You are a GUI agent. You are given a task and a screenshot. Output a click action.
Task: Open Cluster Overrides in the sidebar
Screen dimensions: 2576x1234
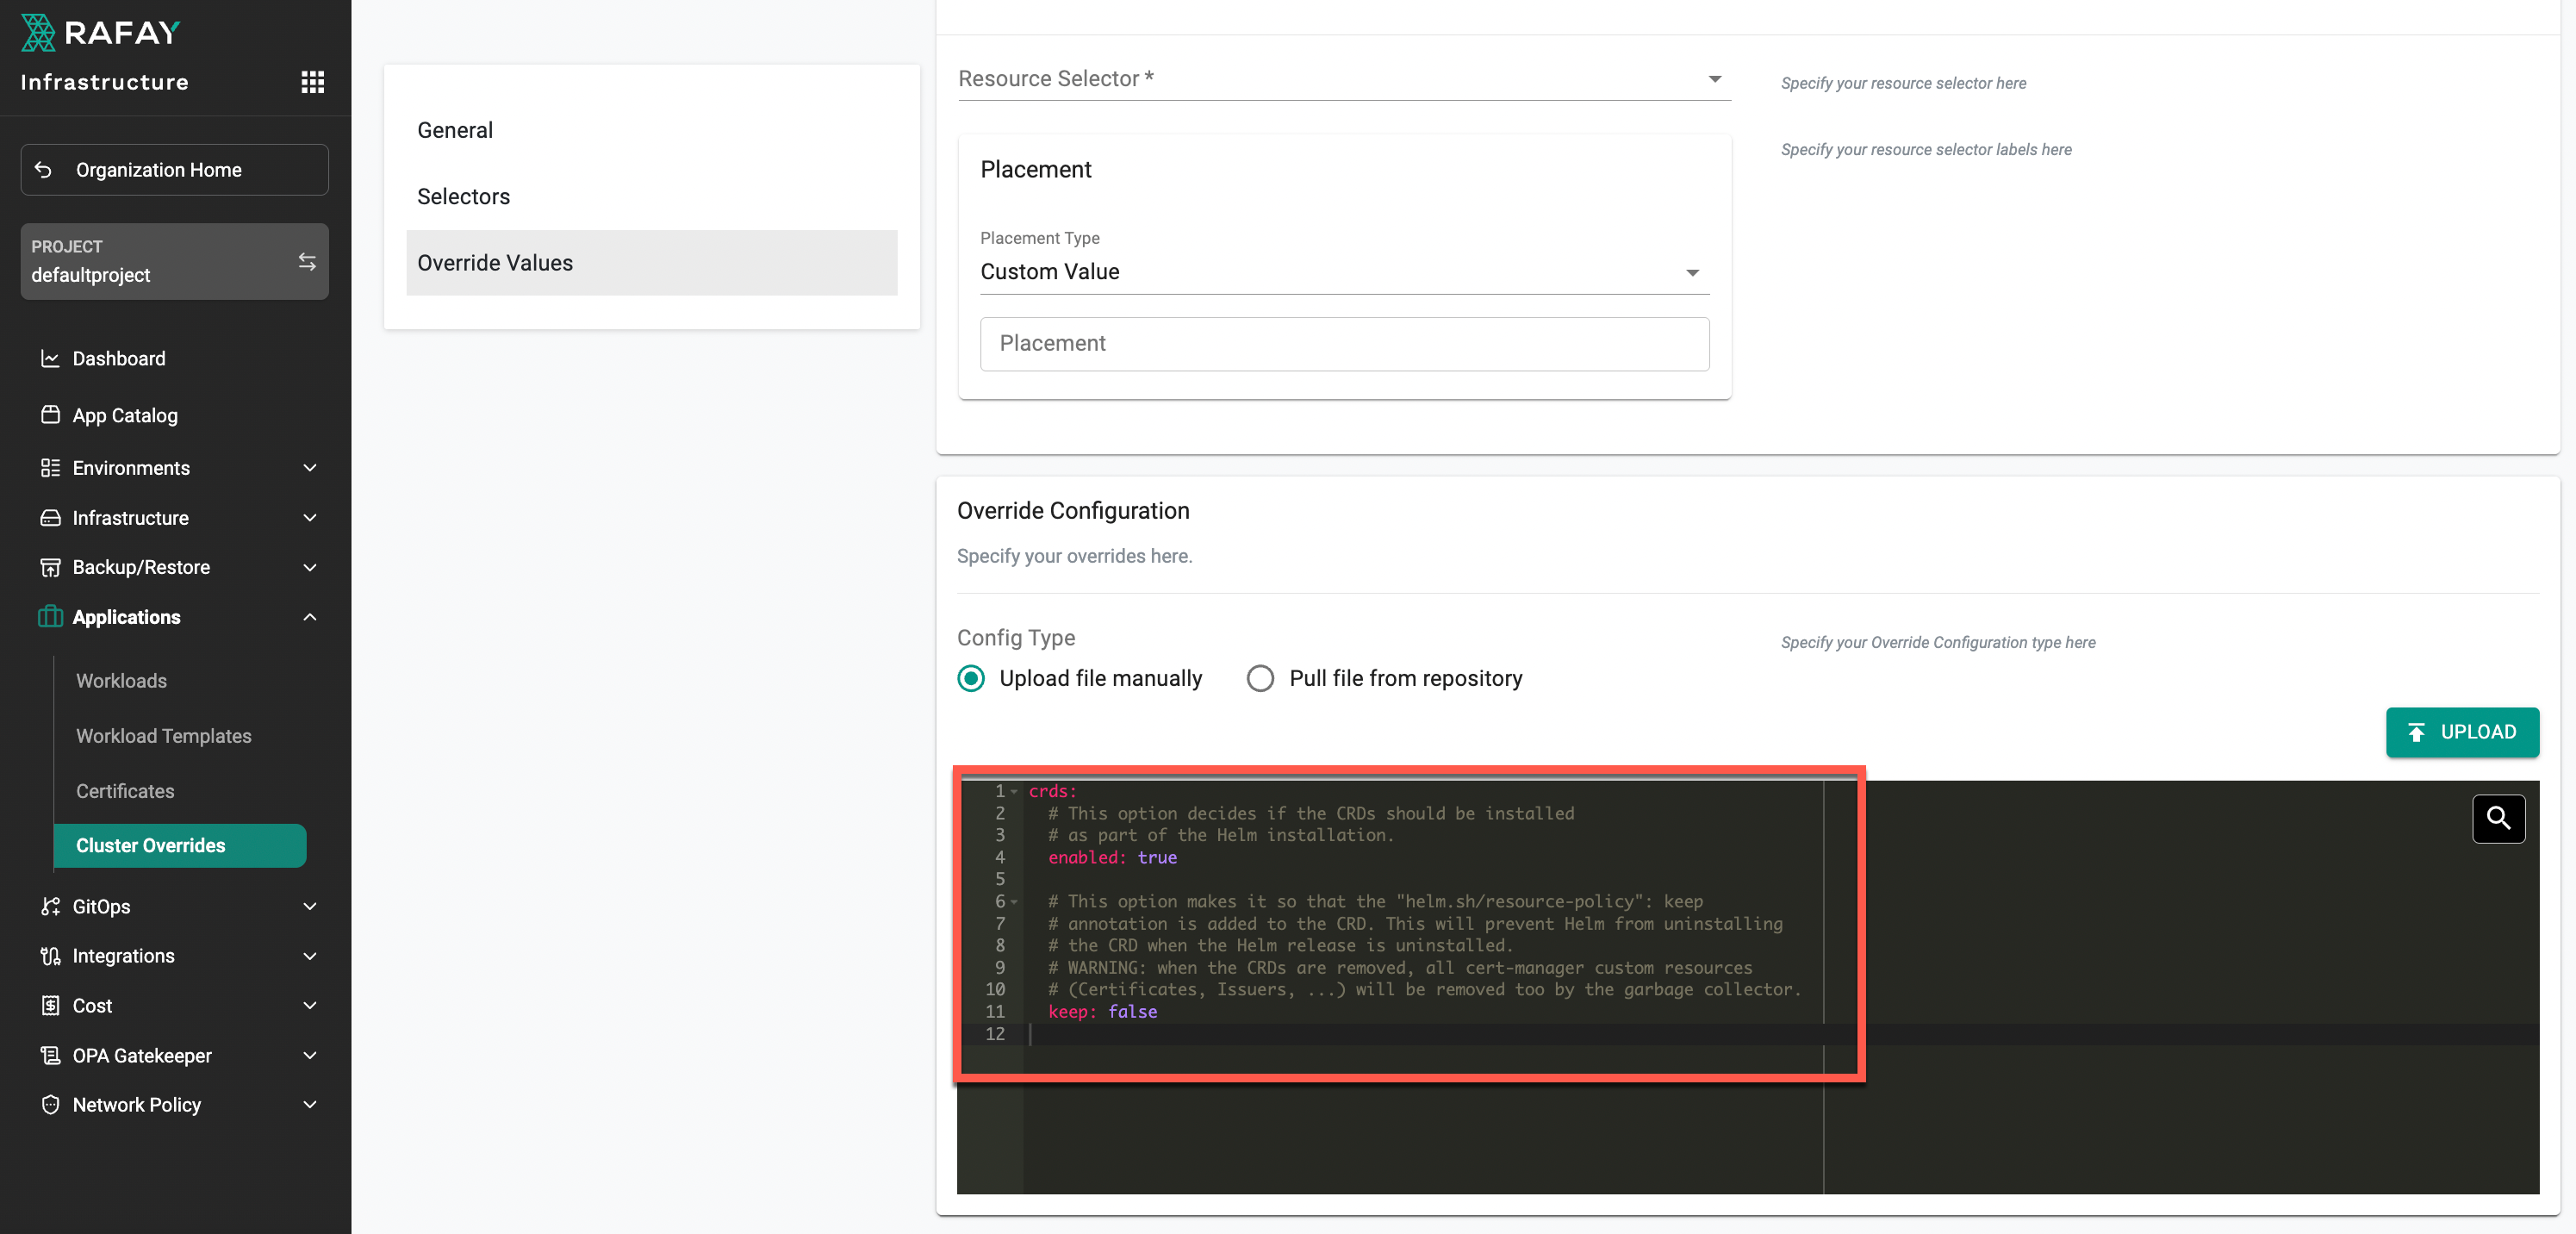click(180, 846)
